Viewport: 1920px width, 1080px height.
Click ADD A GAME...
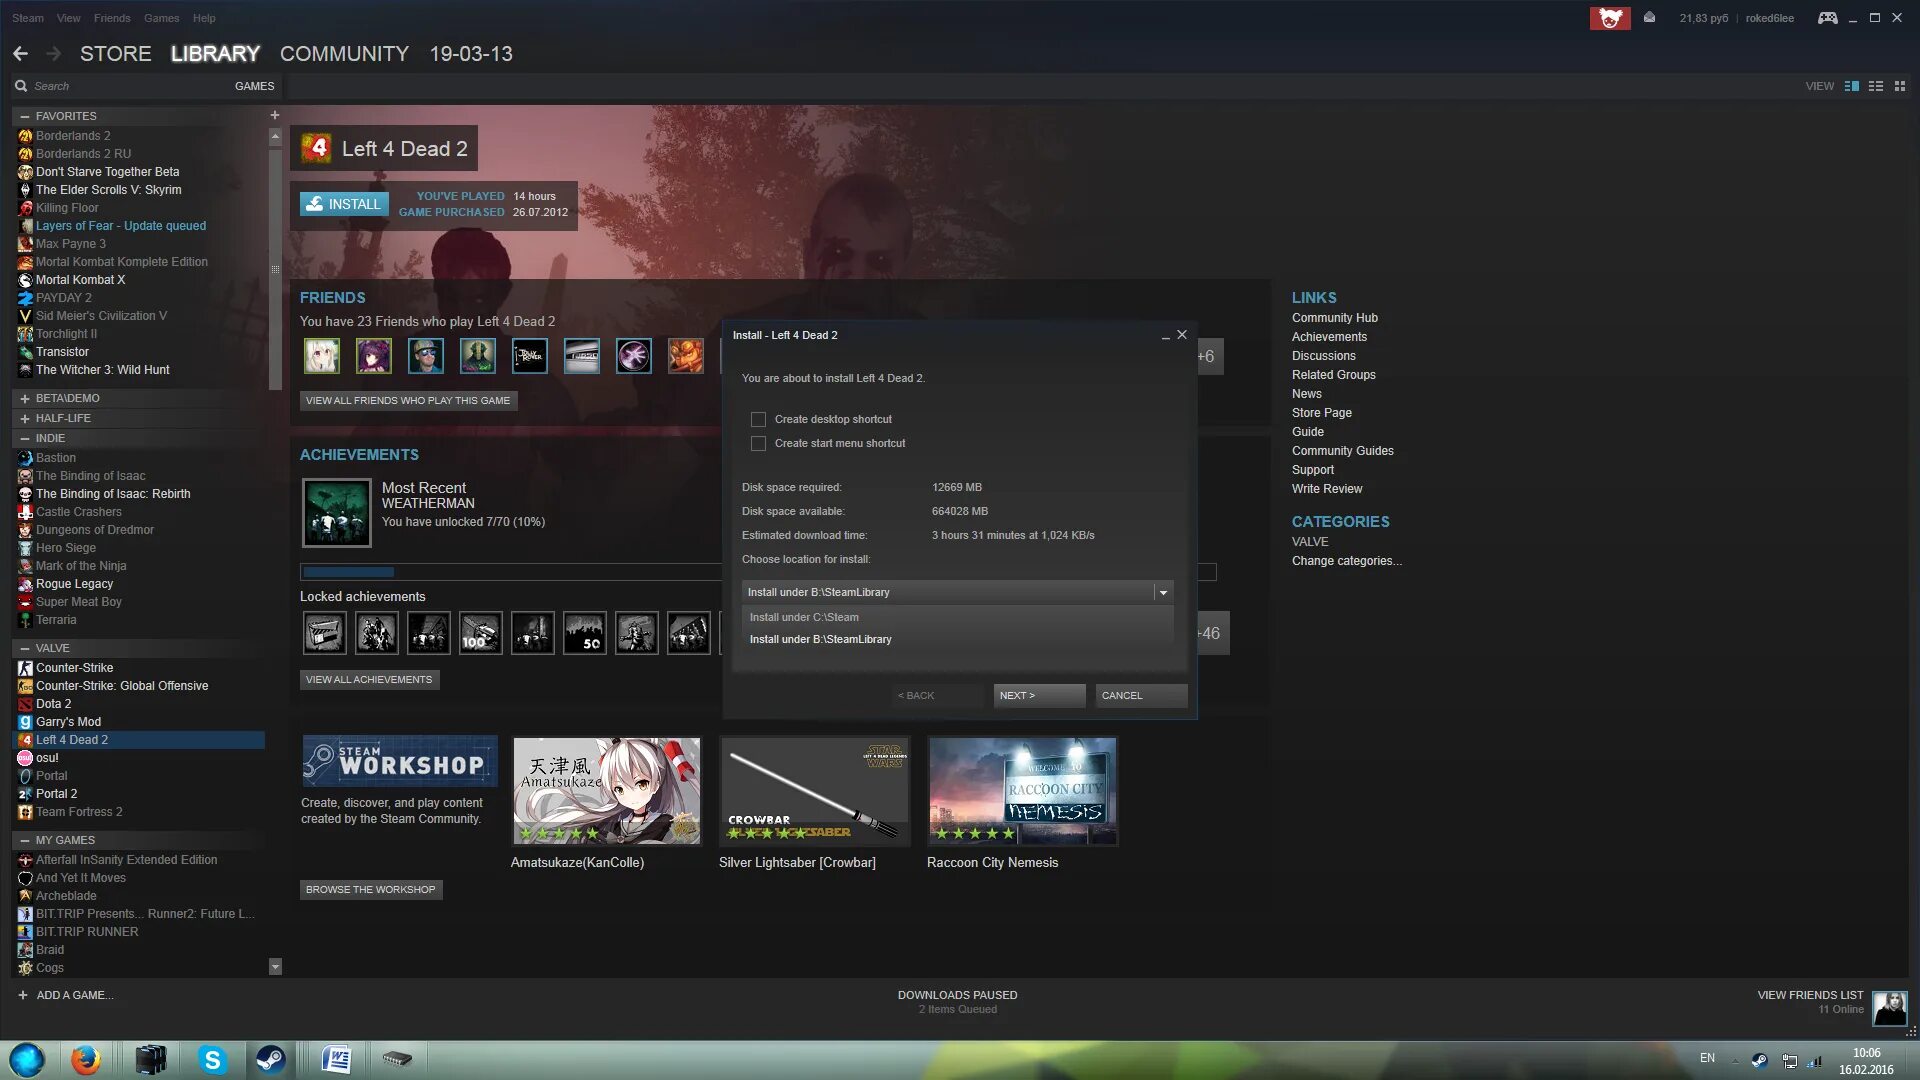coord(65,996)
